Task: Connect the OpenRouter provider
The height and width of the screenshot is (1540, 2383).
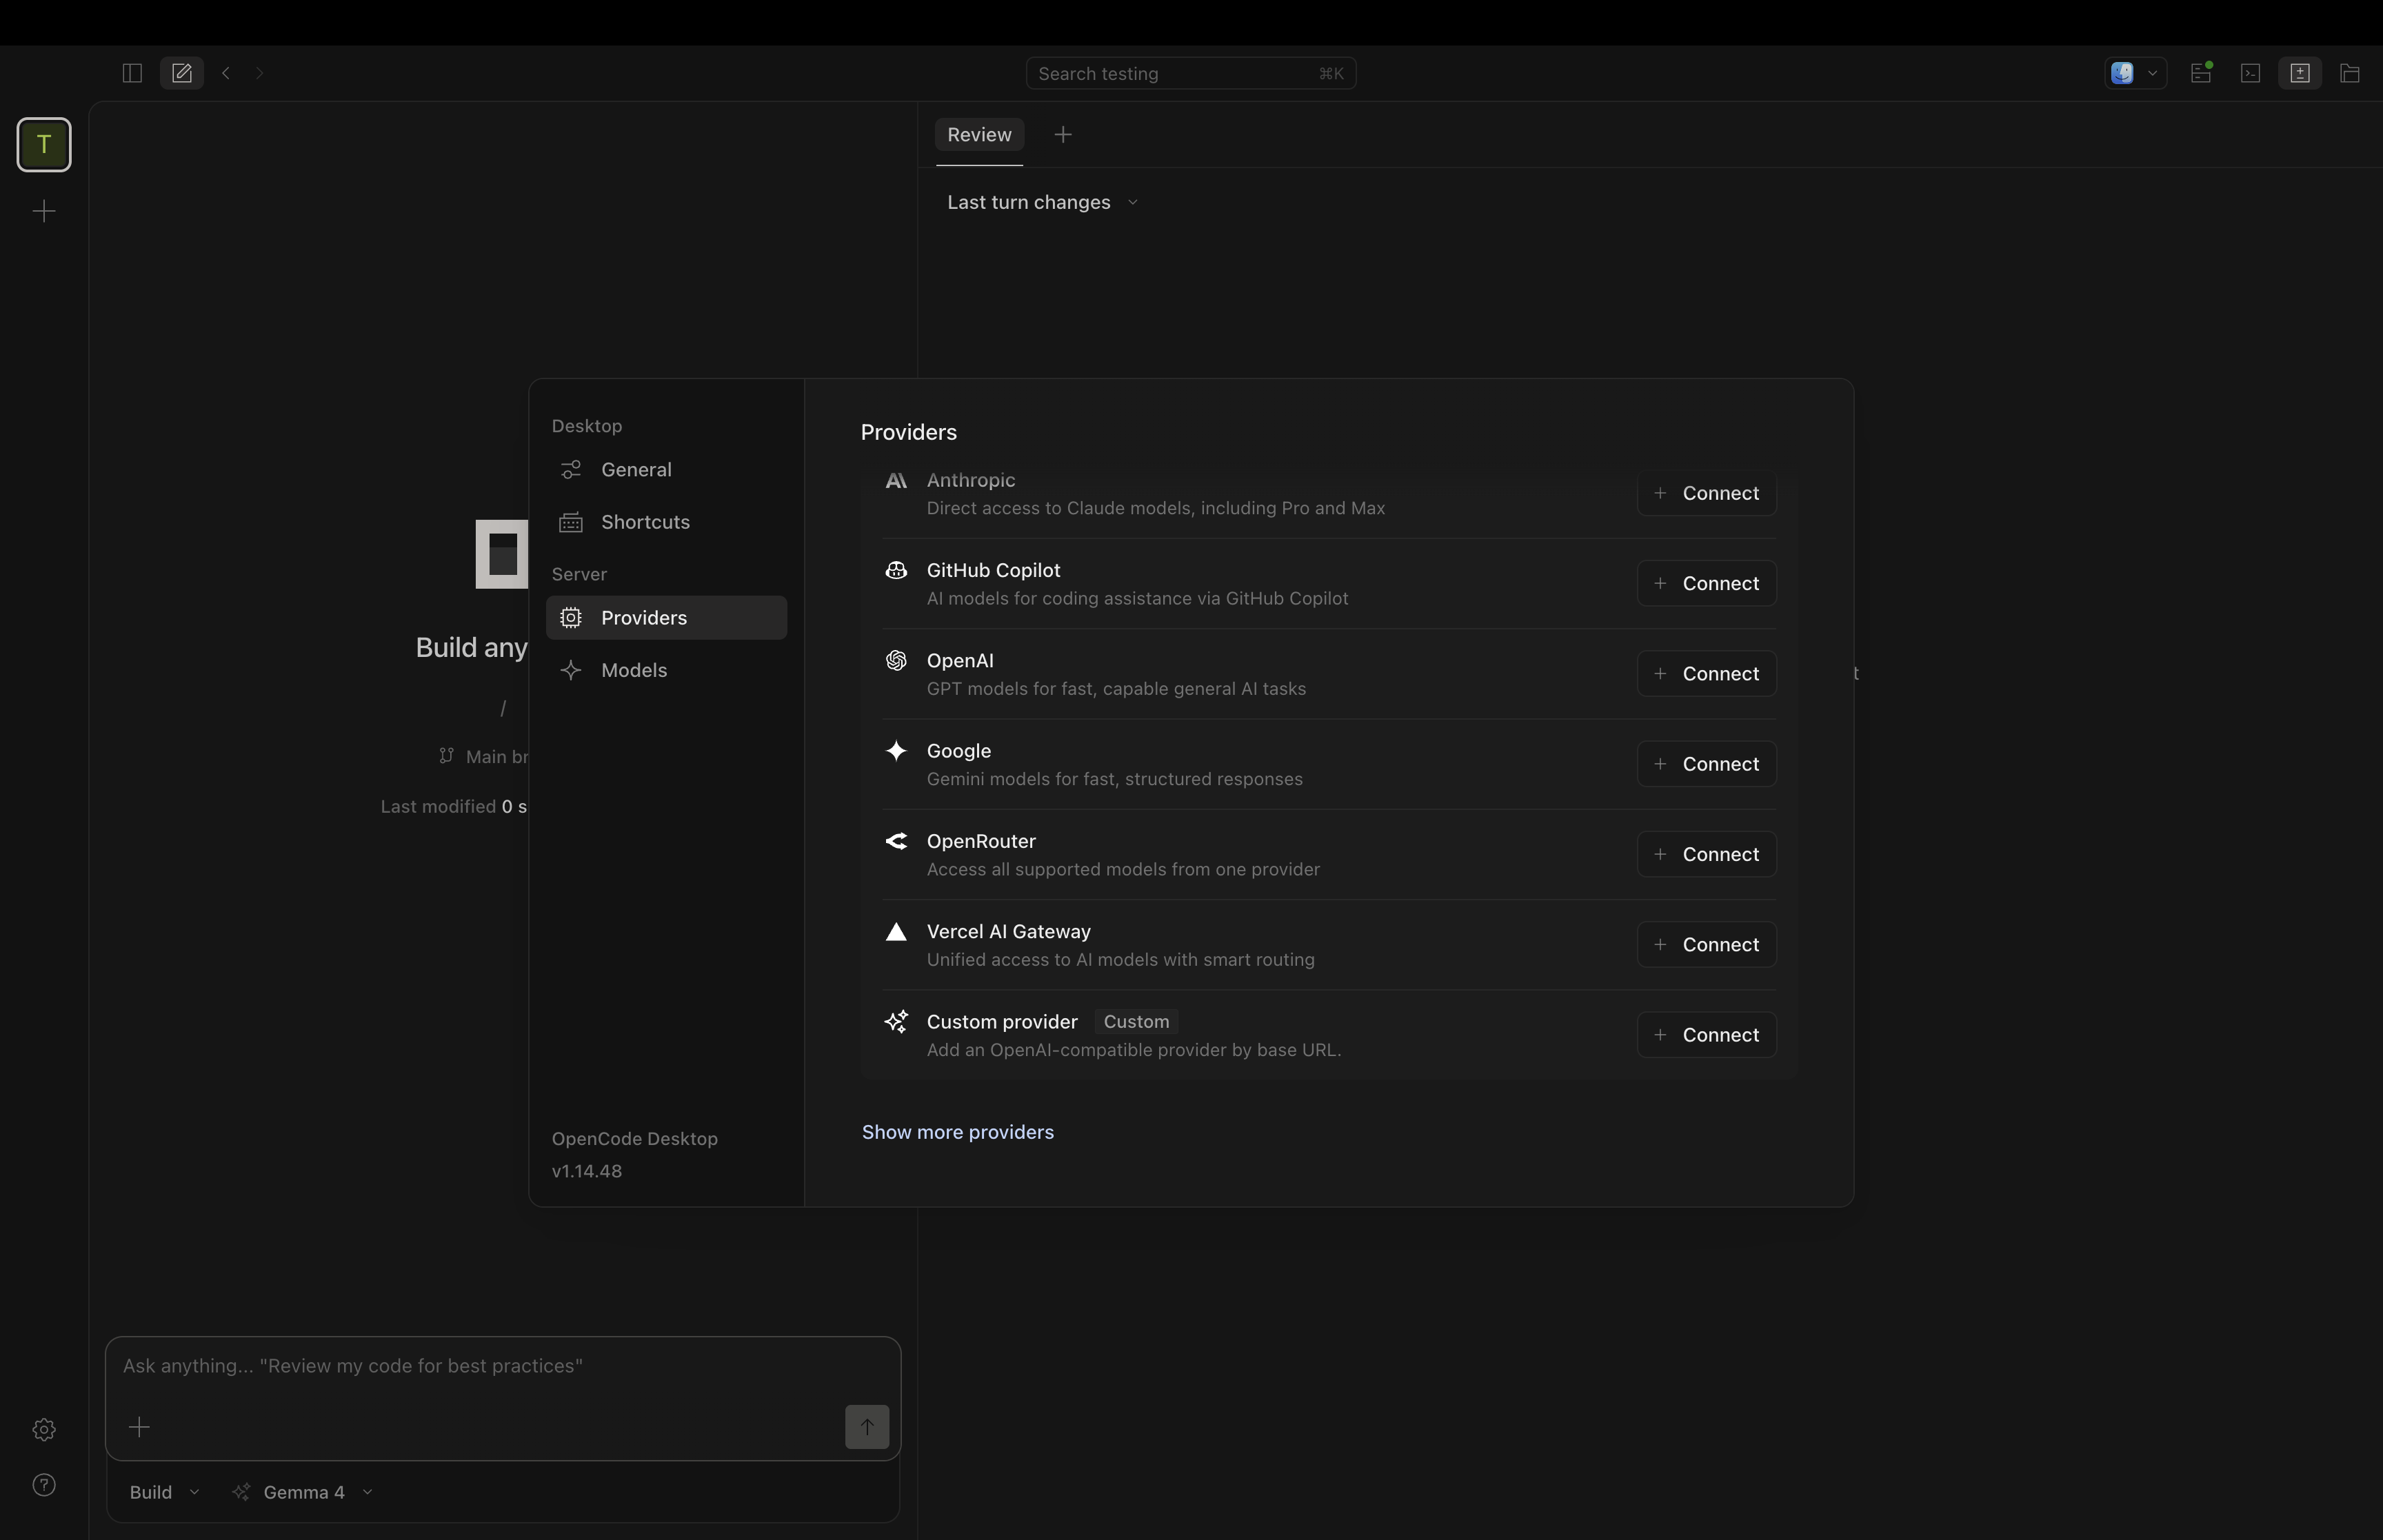Action: (1706, 854)
